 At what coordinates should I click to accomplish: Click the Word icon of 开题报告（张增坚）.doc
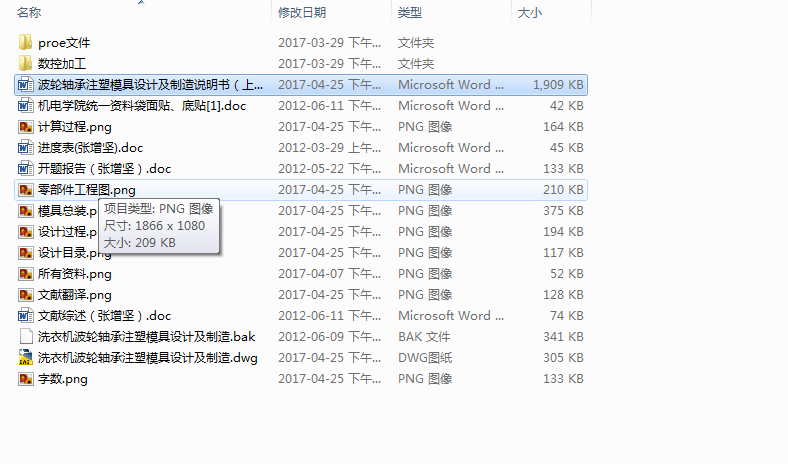click(x=26, y=168)
